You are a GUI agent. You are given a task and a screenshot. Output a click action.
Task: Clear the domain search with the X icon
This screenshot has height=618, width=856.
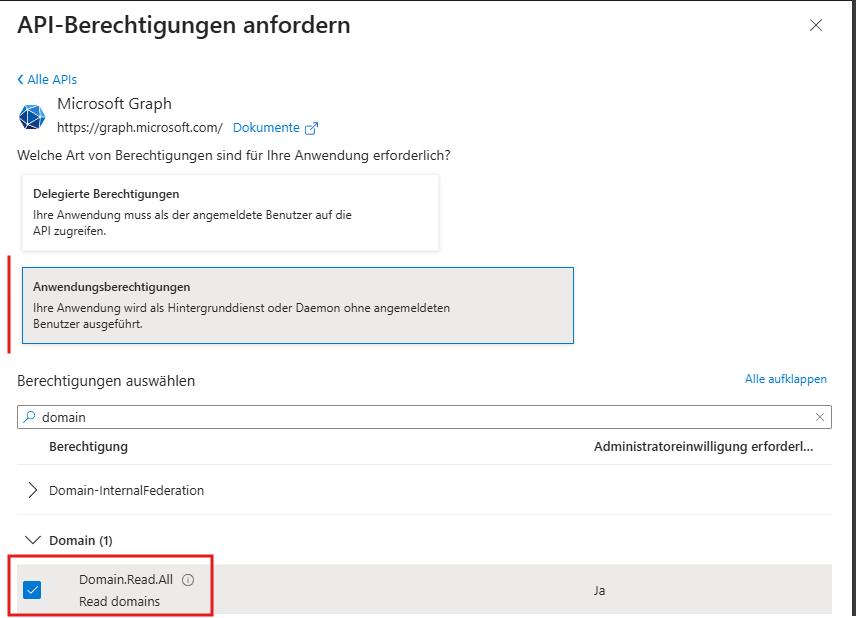[x=819, y=417]
